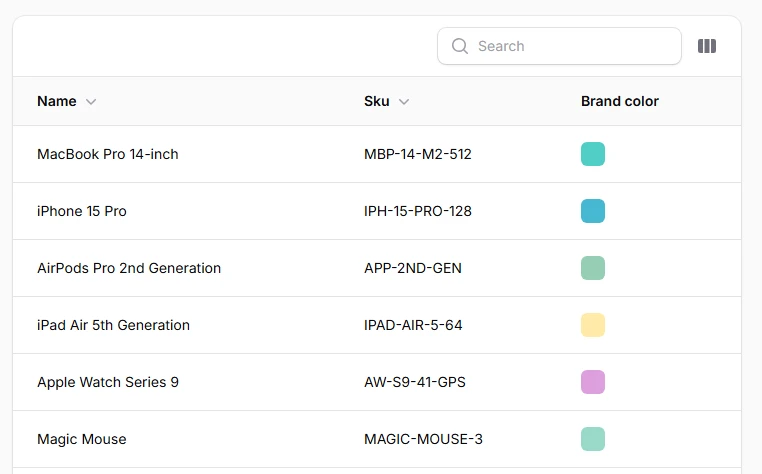762x474 pixels.
Task: Click the search magnifier icon
Action: coord(460,46)
